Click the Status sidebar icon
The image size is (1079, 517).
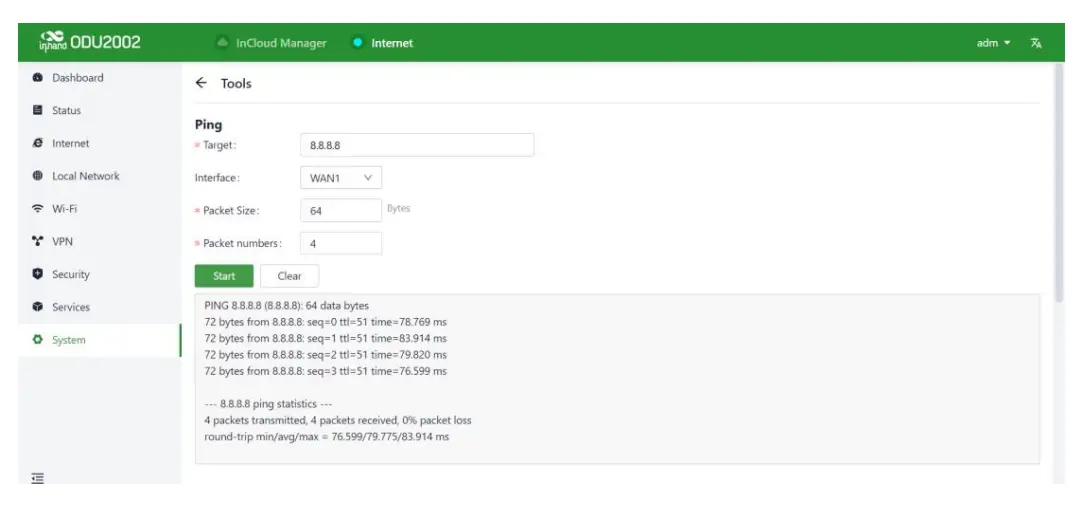pos(38,110)
